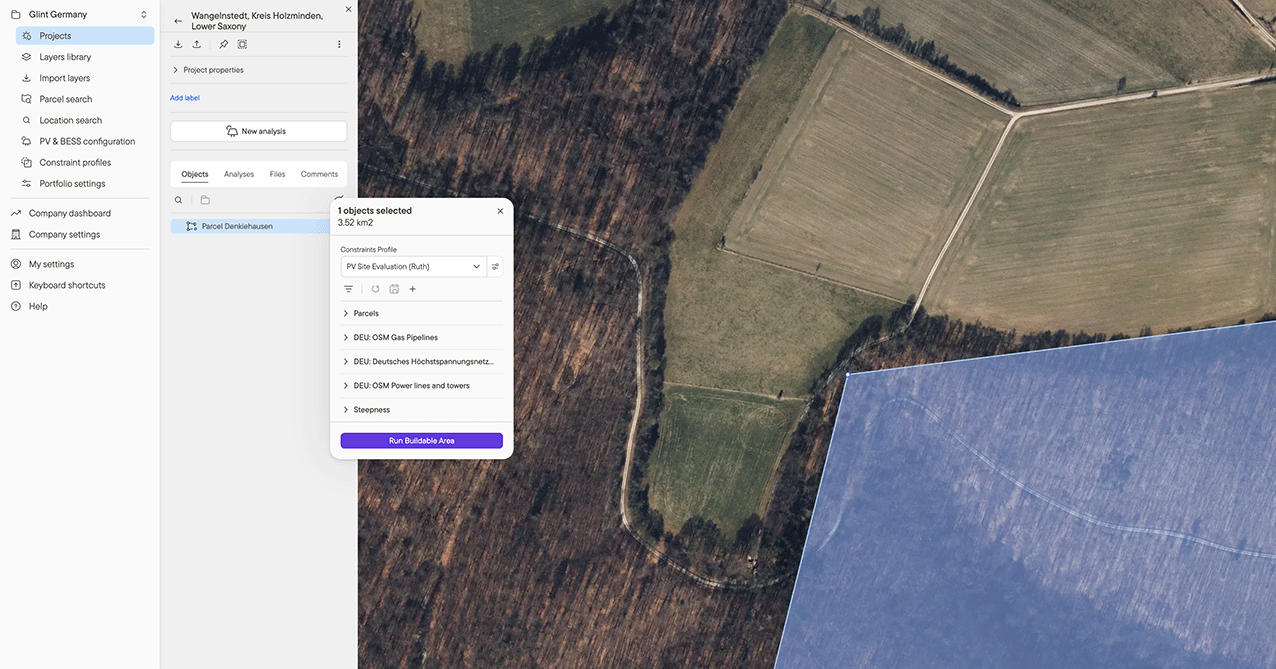Screen dimensions: 1276x669
Task: Click the save icon under Constraints Profile
Action: click(x=394, y=289)
